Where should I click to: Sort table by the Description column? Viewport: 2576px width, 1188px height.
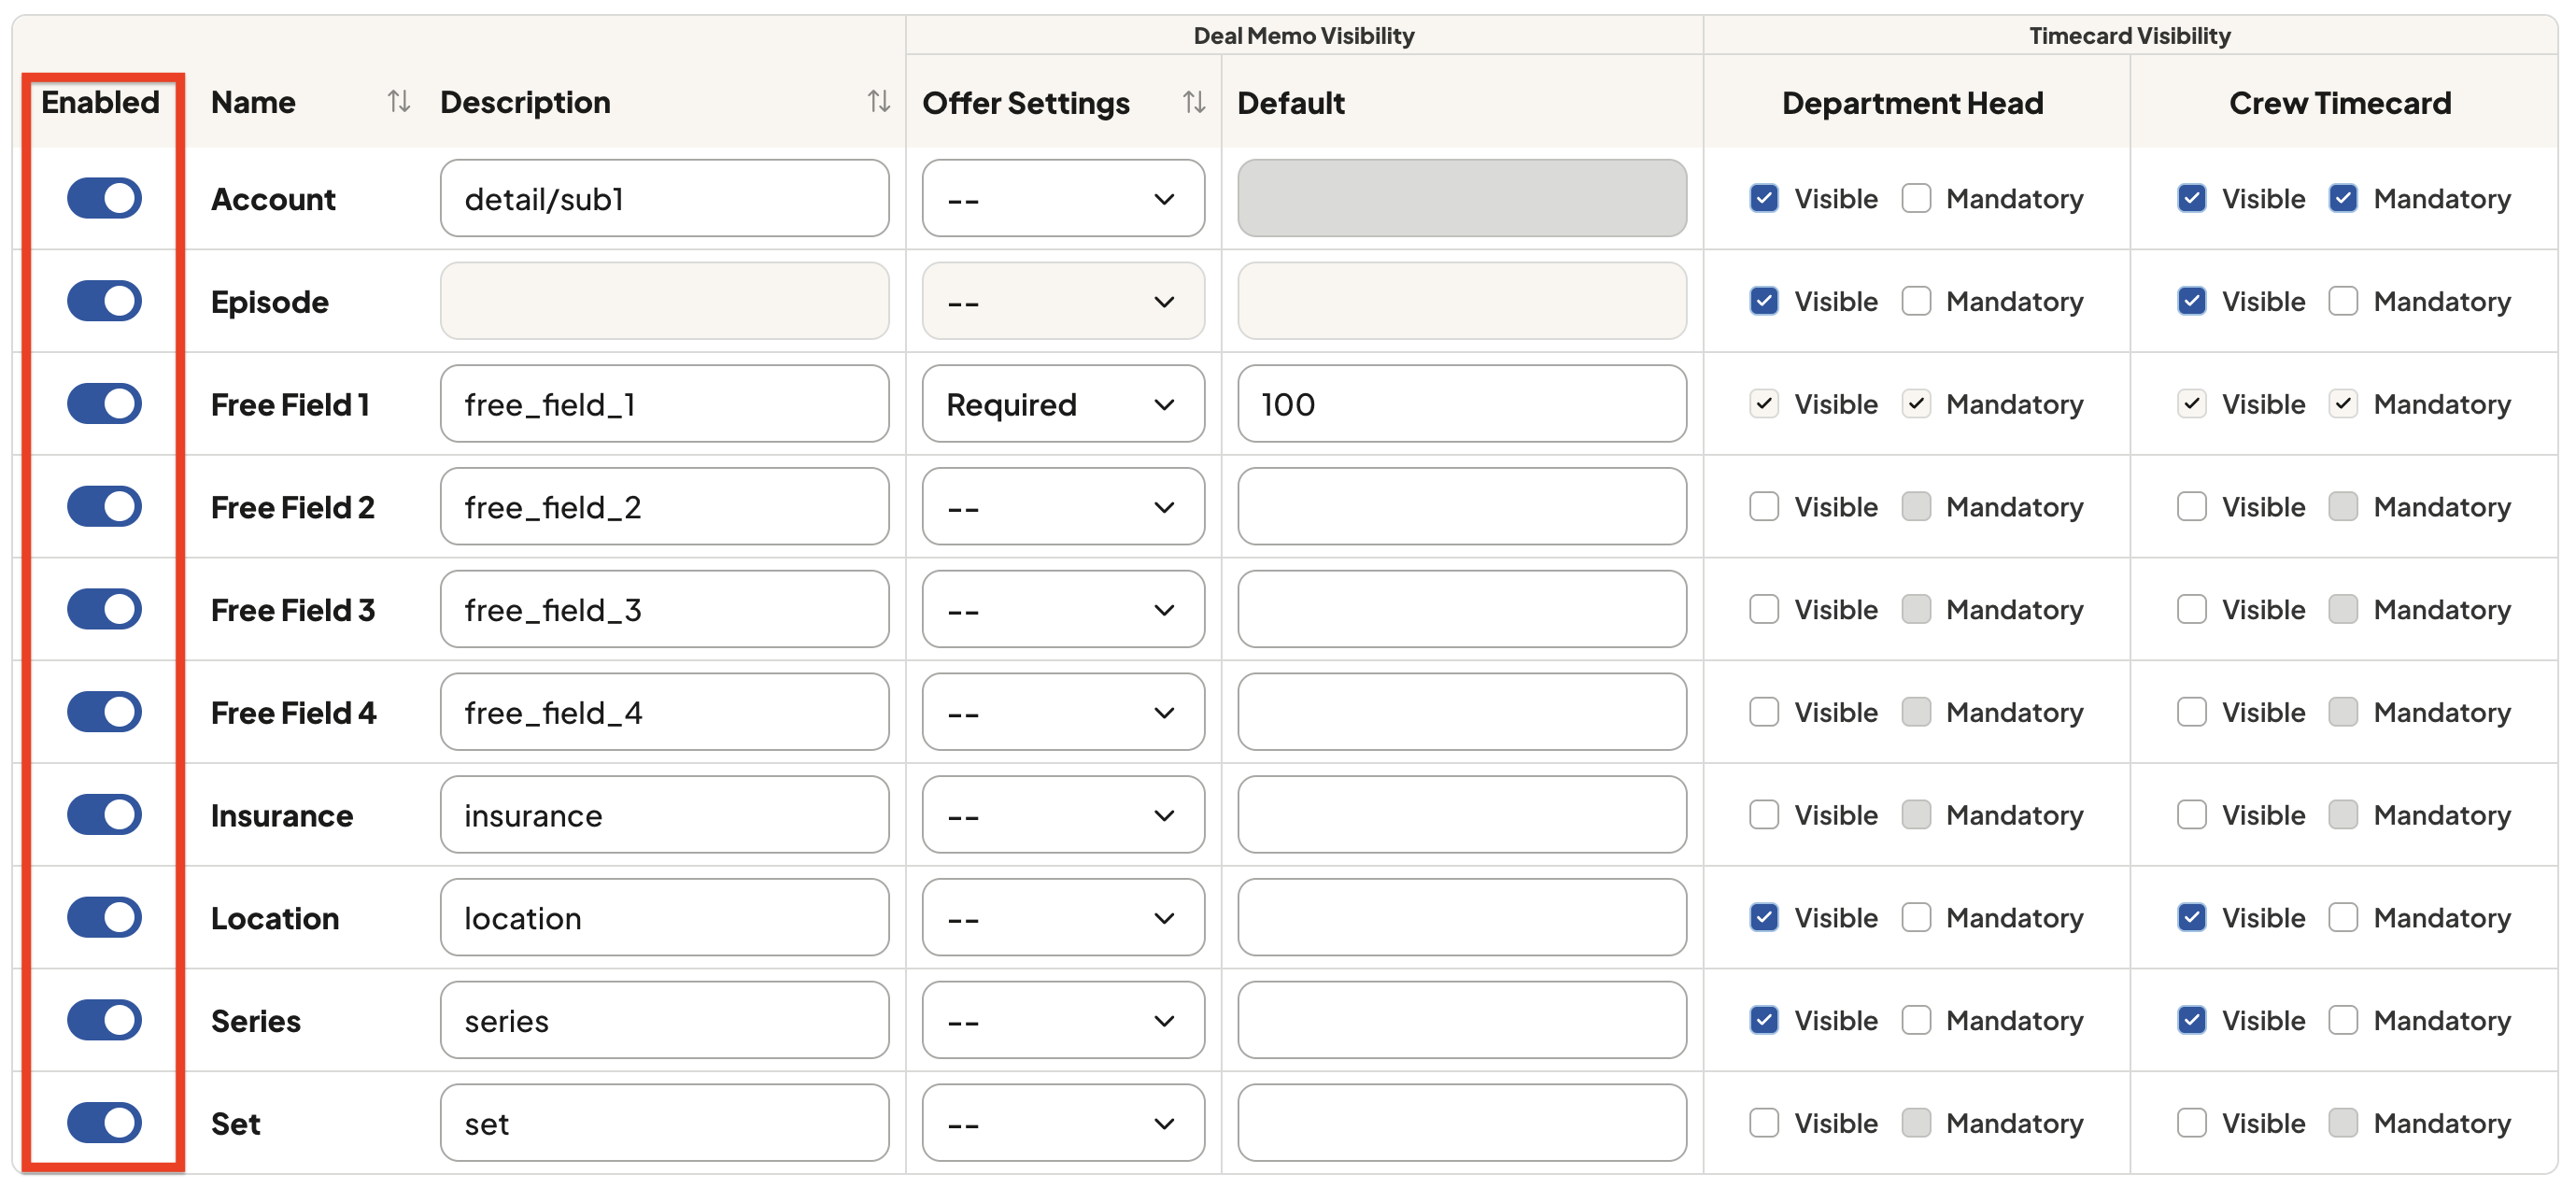878,102
